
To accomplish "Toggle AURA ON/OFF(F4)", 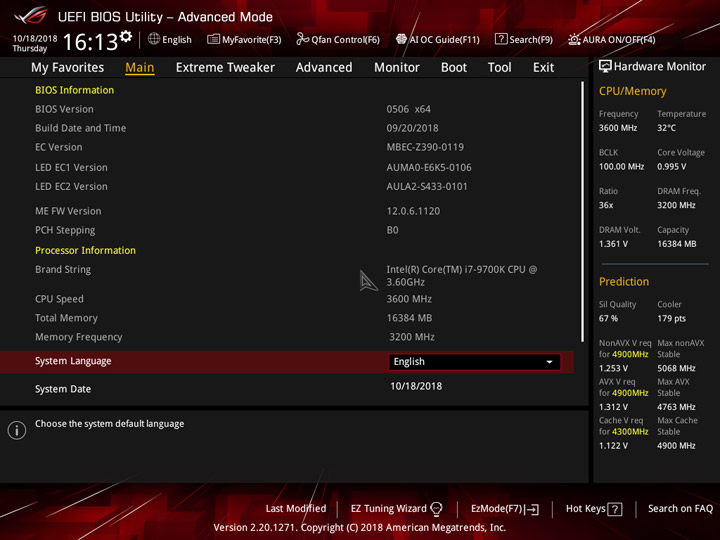I will [619, 40].
